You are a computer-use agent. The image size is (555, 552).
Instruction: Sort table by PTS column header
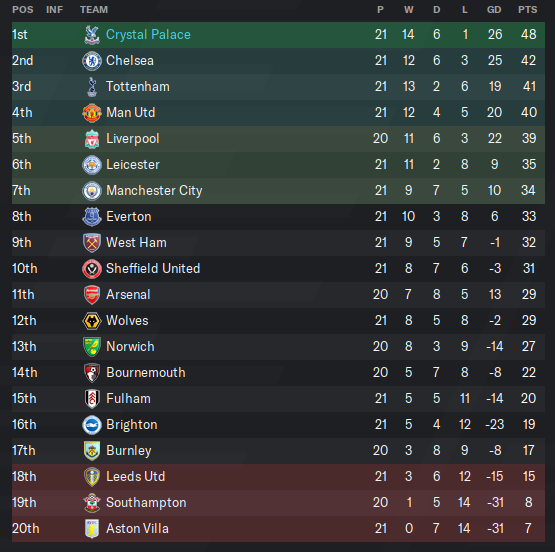pos(528,10)
